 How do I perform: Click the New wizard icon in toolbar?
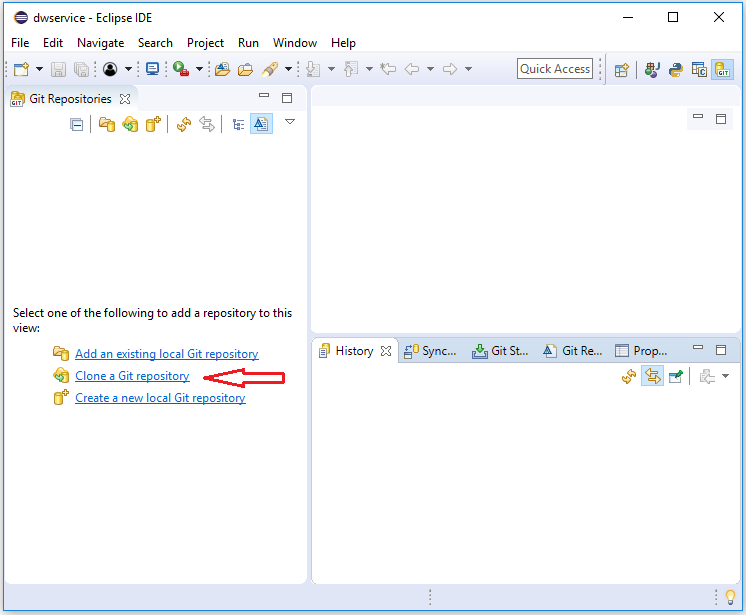tap(21, 69)
